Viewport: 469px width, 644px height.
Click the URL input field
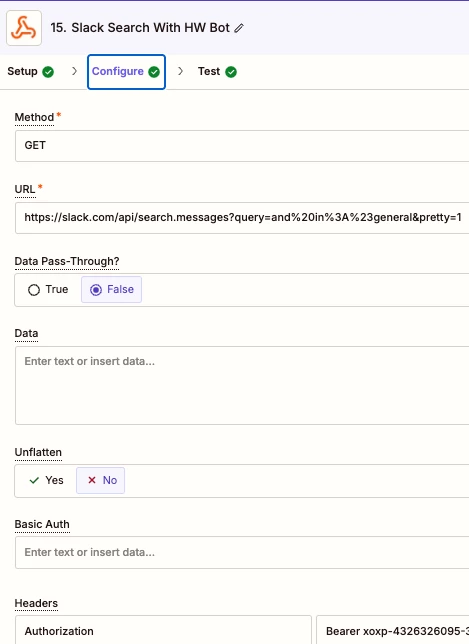point(242,218)
